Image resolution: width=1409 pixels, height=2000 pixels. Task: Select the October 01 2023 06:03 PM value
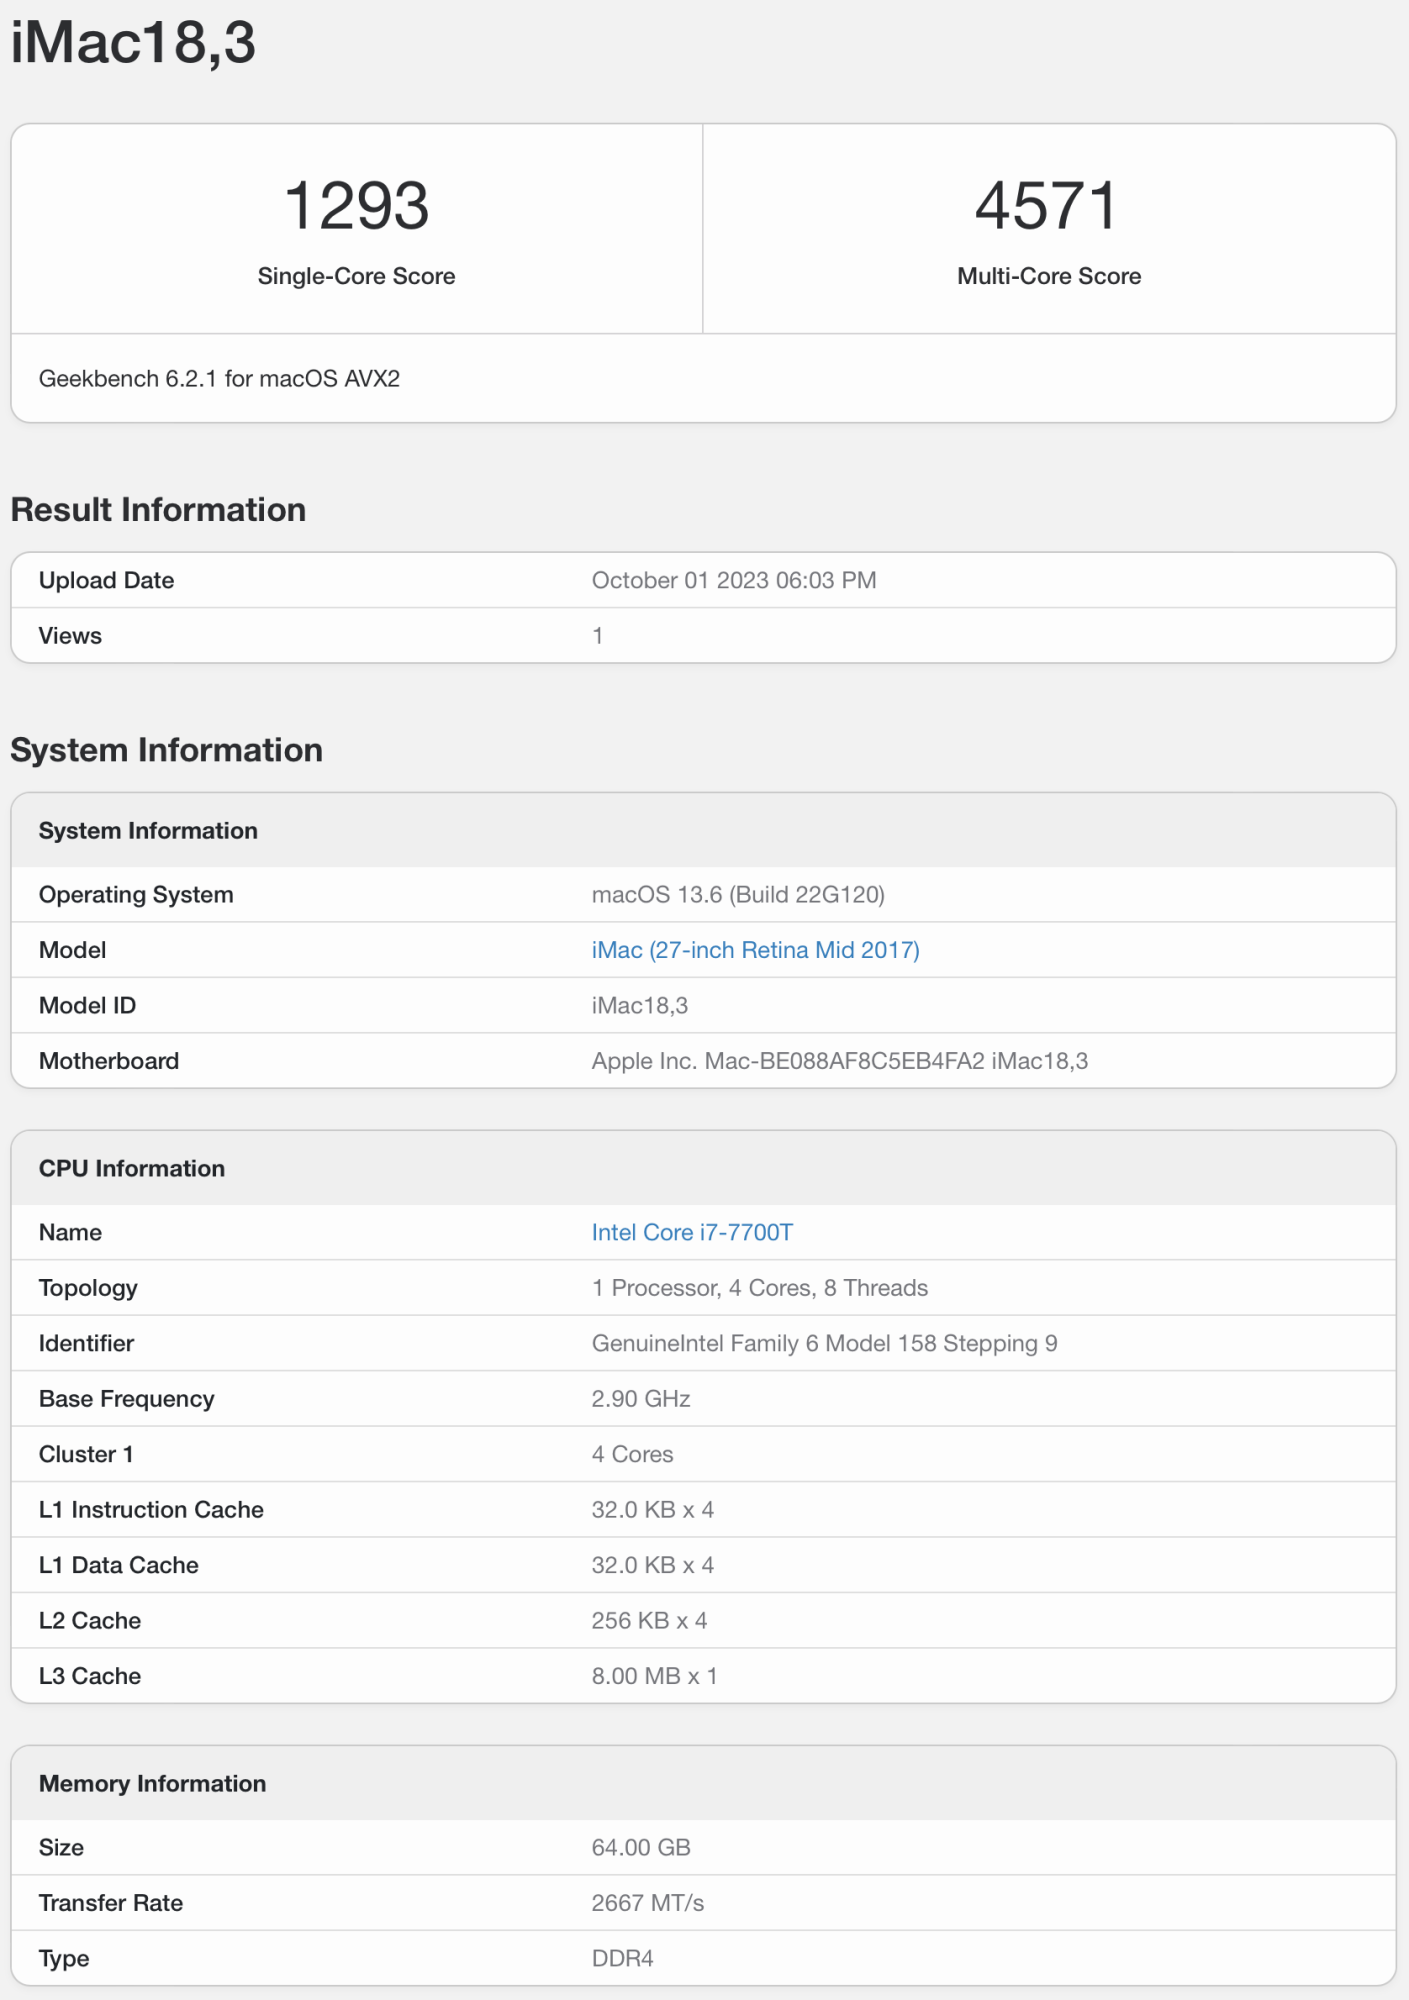pyautogui.click(x=734, y=580)
